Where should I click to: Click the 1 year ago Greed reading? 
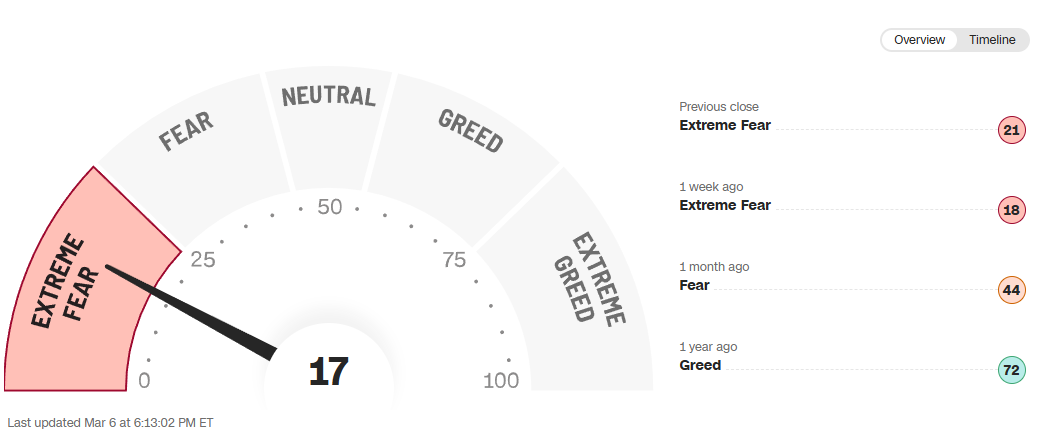pos(700,365)
